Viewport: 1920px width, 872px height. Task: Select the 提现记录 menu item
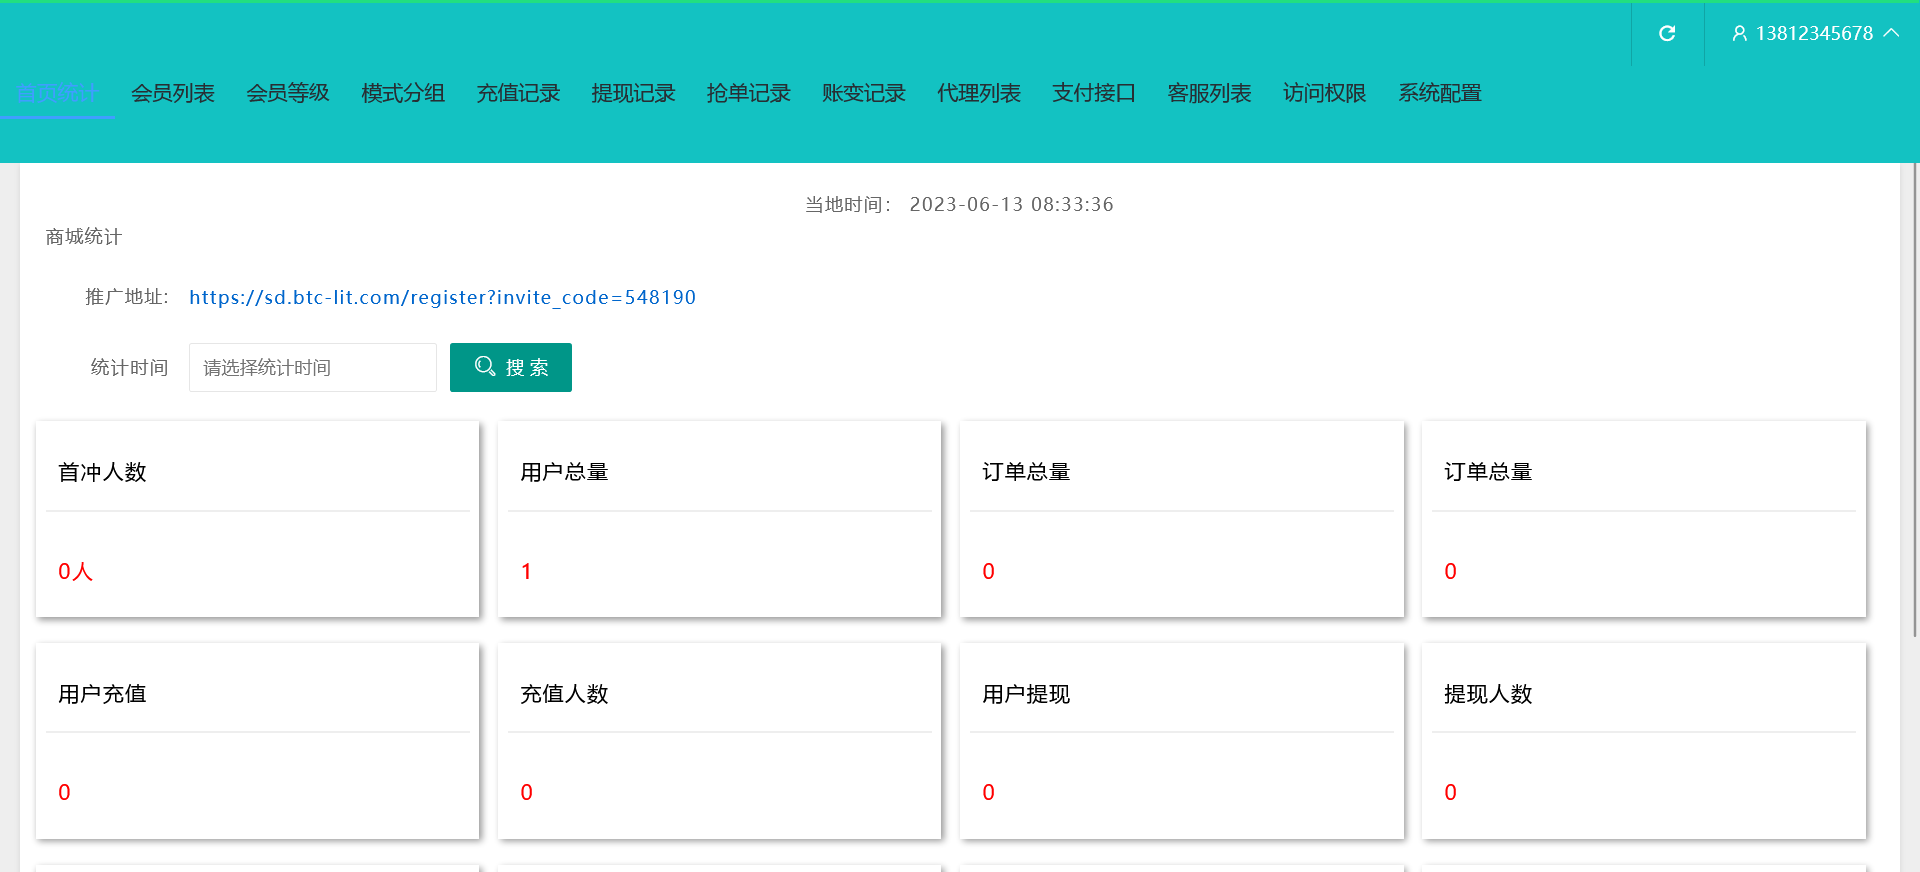pos(633,94)
